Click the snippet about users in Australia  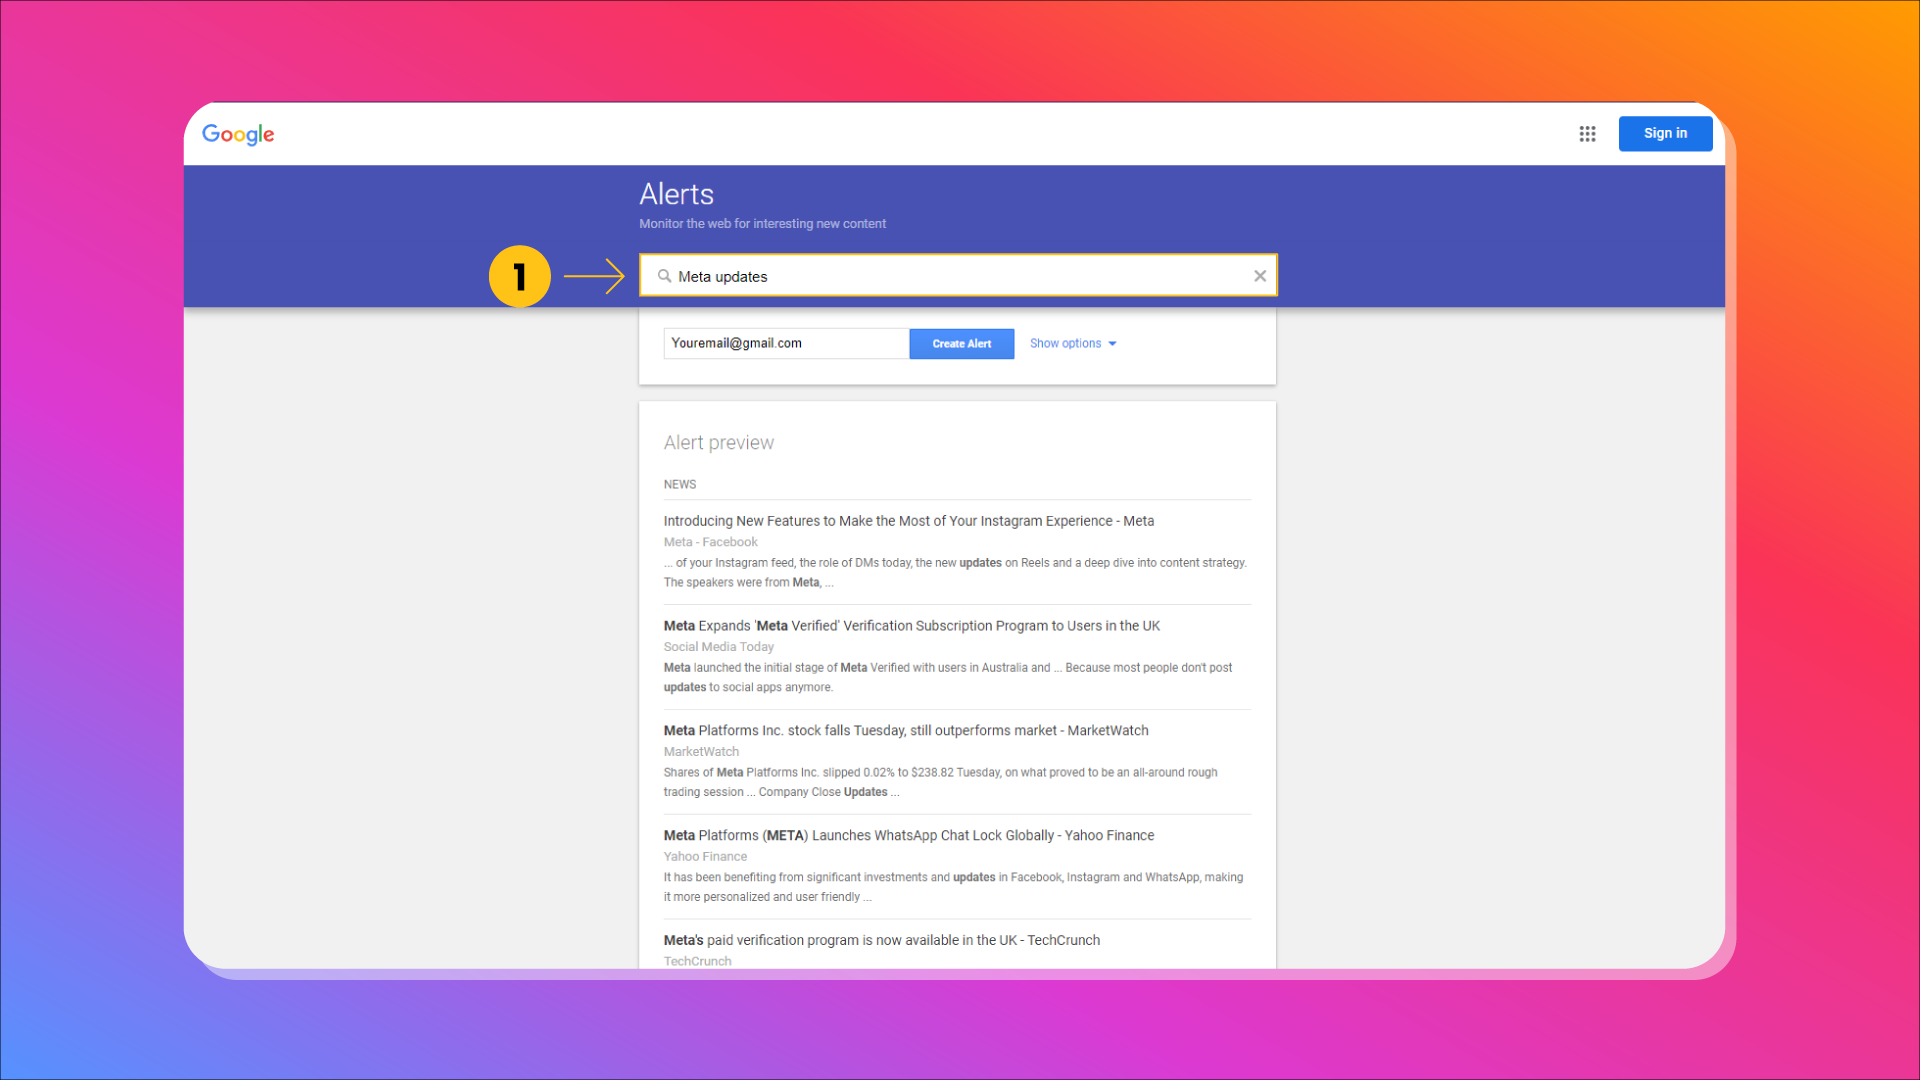coord(947,678)
